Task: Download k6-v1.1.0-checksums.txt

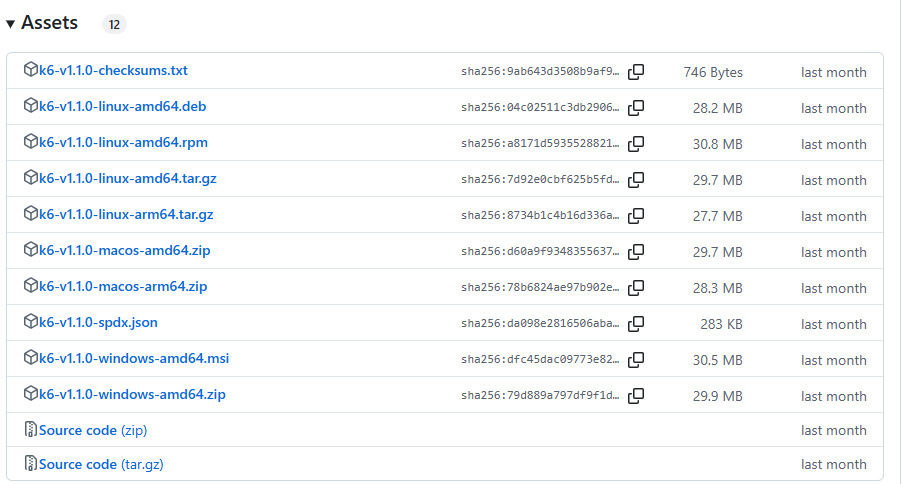Action: click(x=113, y=71)
